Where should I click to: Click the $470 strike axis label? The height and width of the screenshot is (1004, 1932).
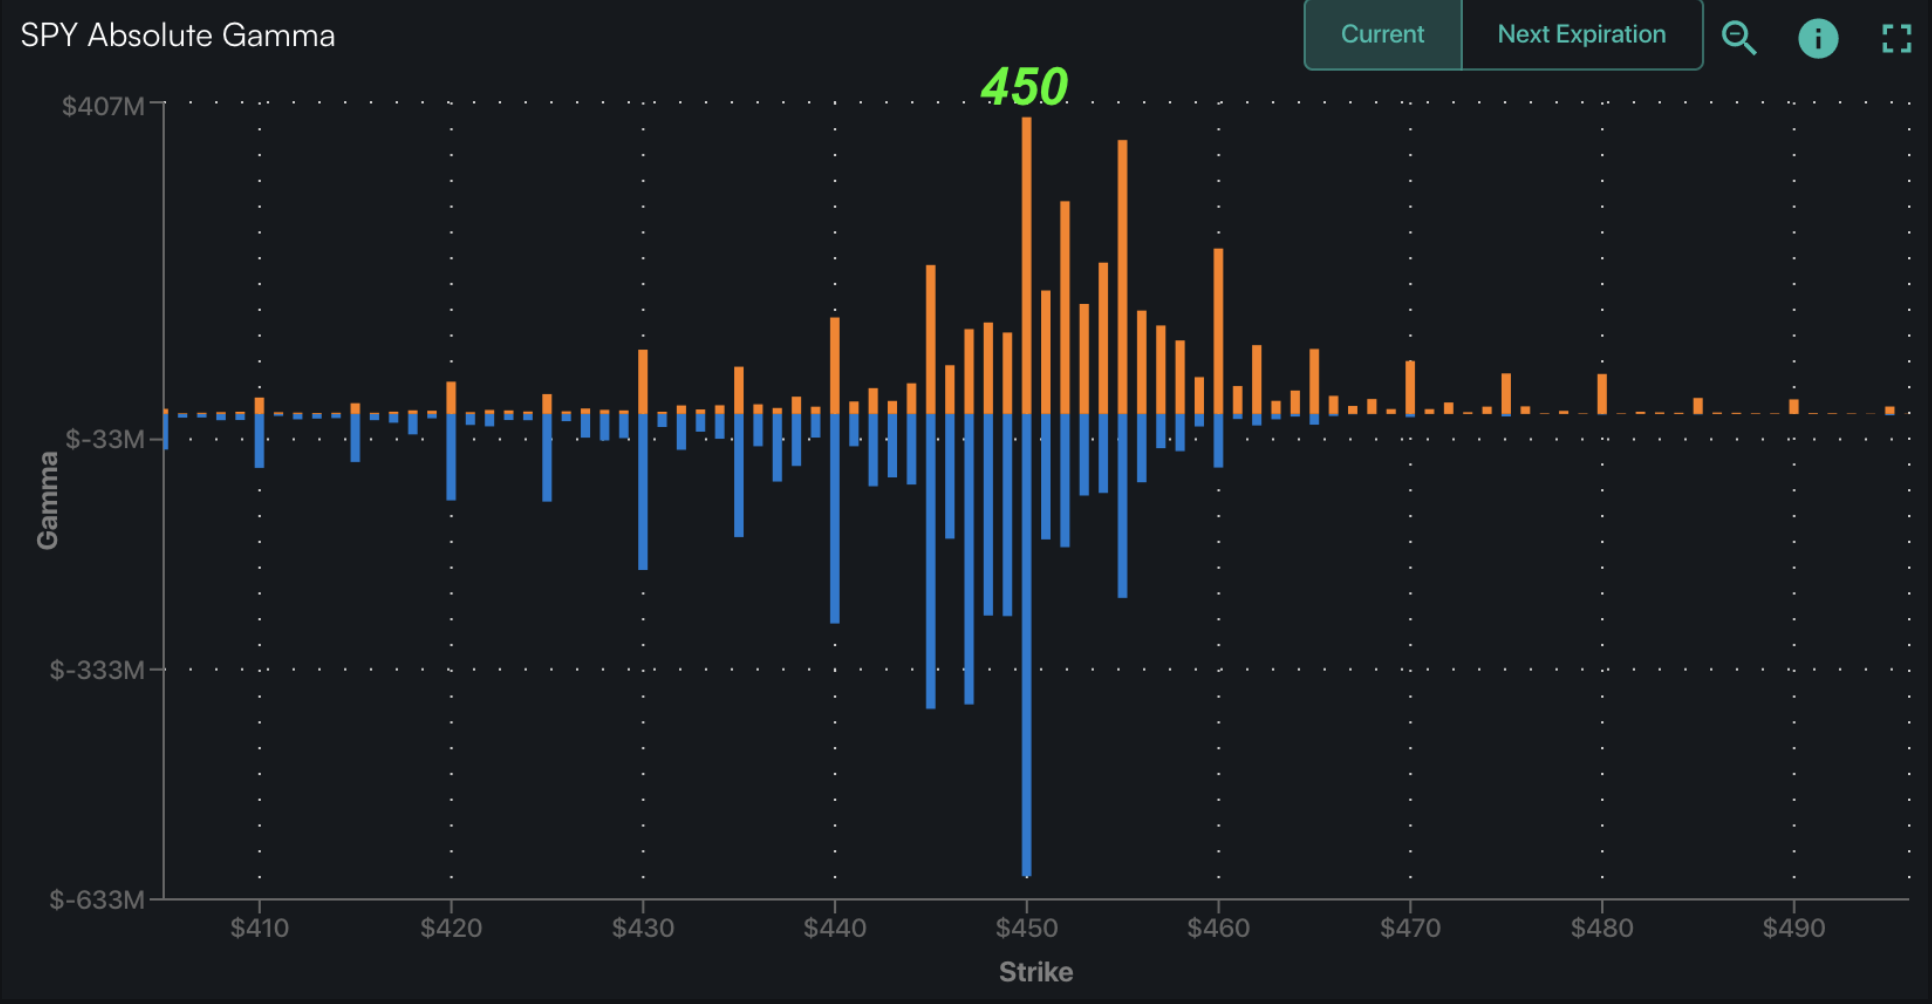pyautogui.click(x=1410, y=928)
